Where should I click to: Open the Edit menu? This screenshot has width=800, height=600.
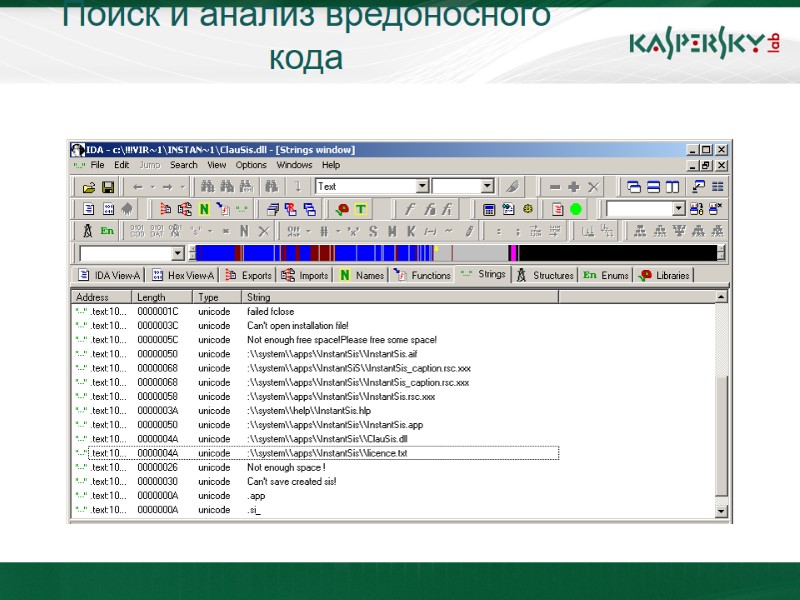[x=121, y=165]
